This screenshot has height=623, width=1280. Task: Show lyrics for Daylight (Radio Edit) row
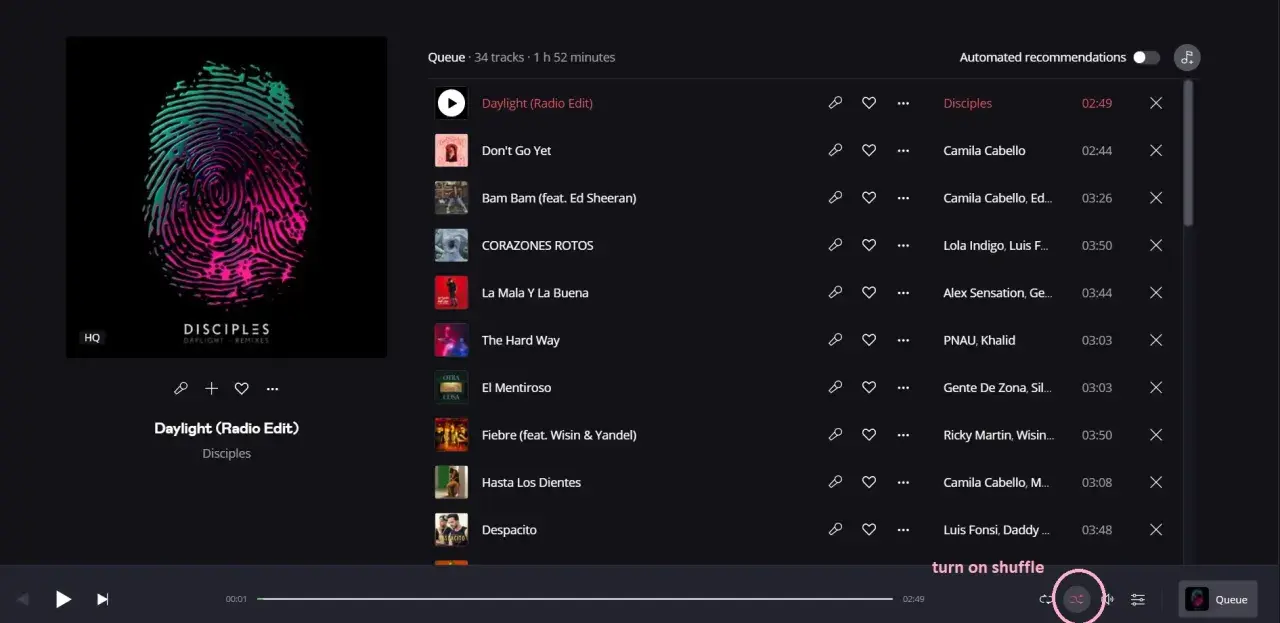[x=835, y=103]
